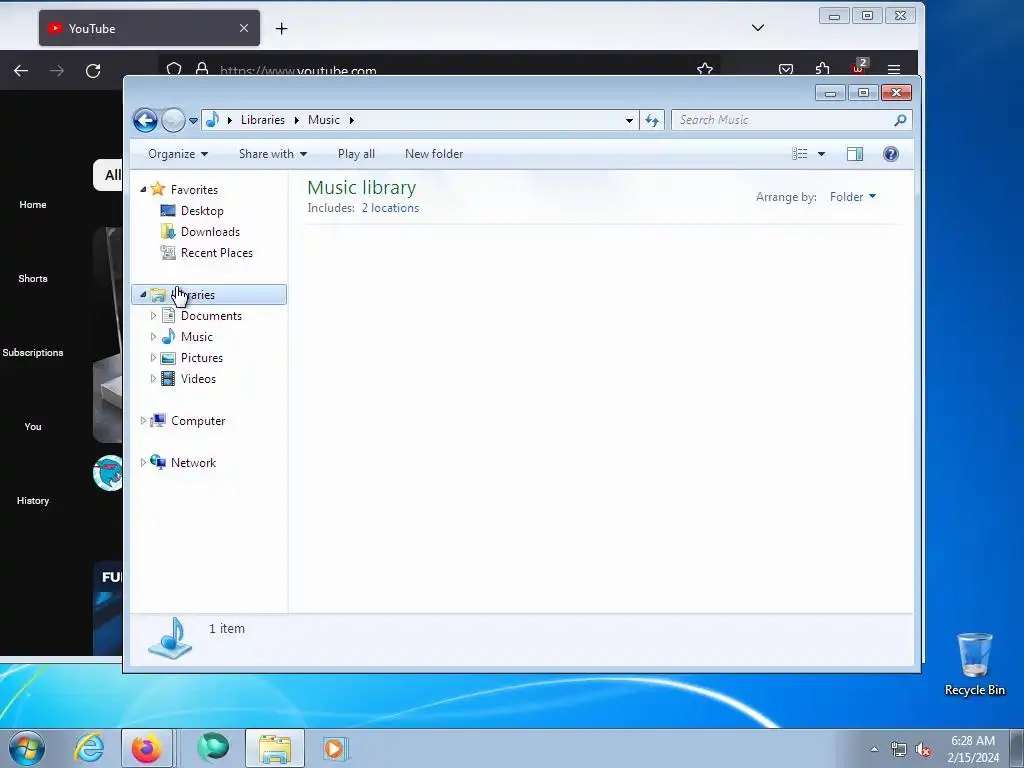
Task: Select Music library in the tree
Action: click(197, 337)
